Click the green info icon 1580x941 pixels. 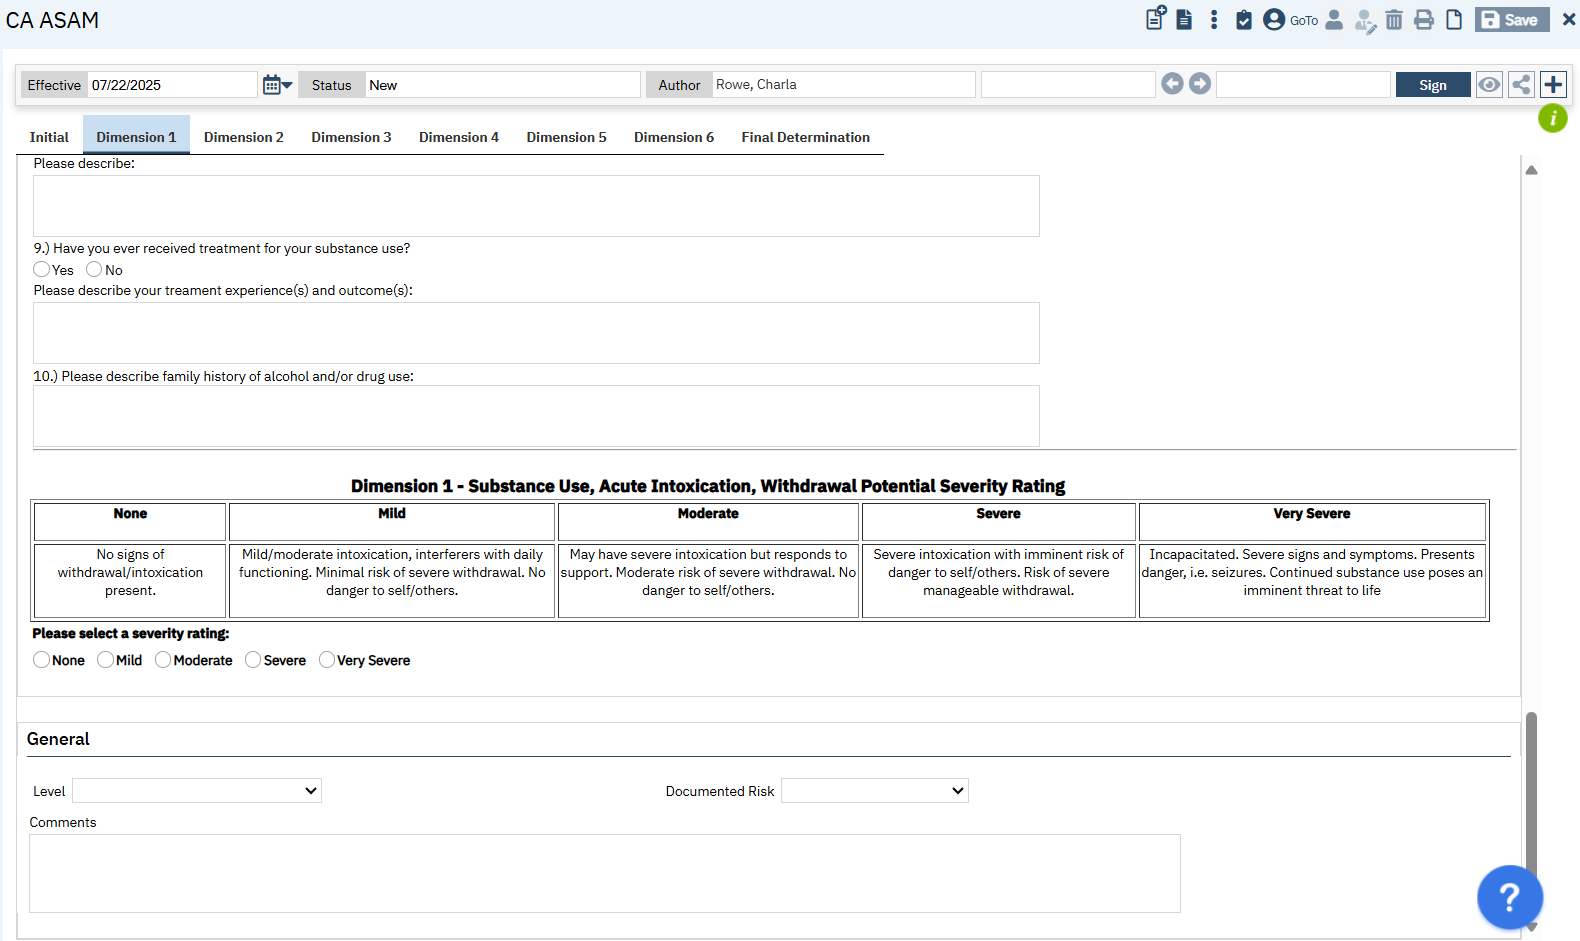click(x=1552, y=119)
